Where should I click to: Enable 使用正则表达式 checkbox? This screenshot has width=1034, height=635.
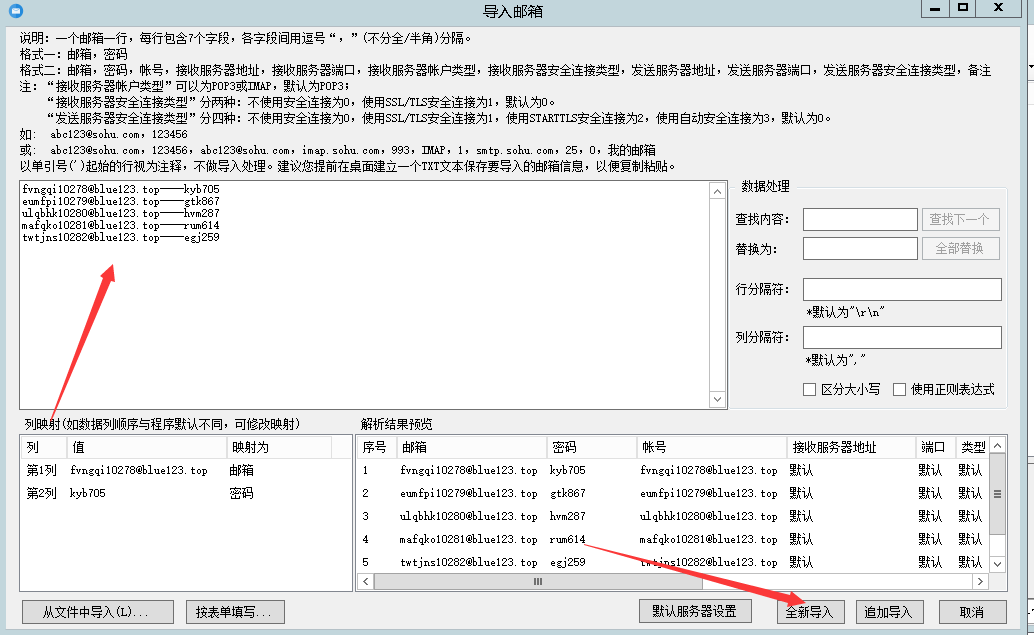point(899,390)
